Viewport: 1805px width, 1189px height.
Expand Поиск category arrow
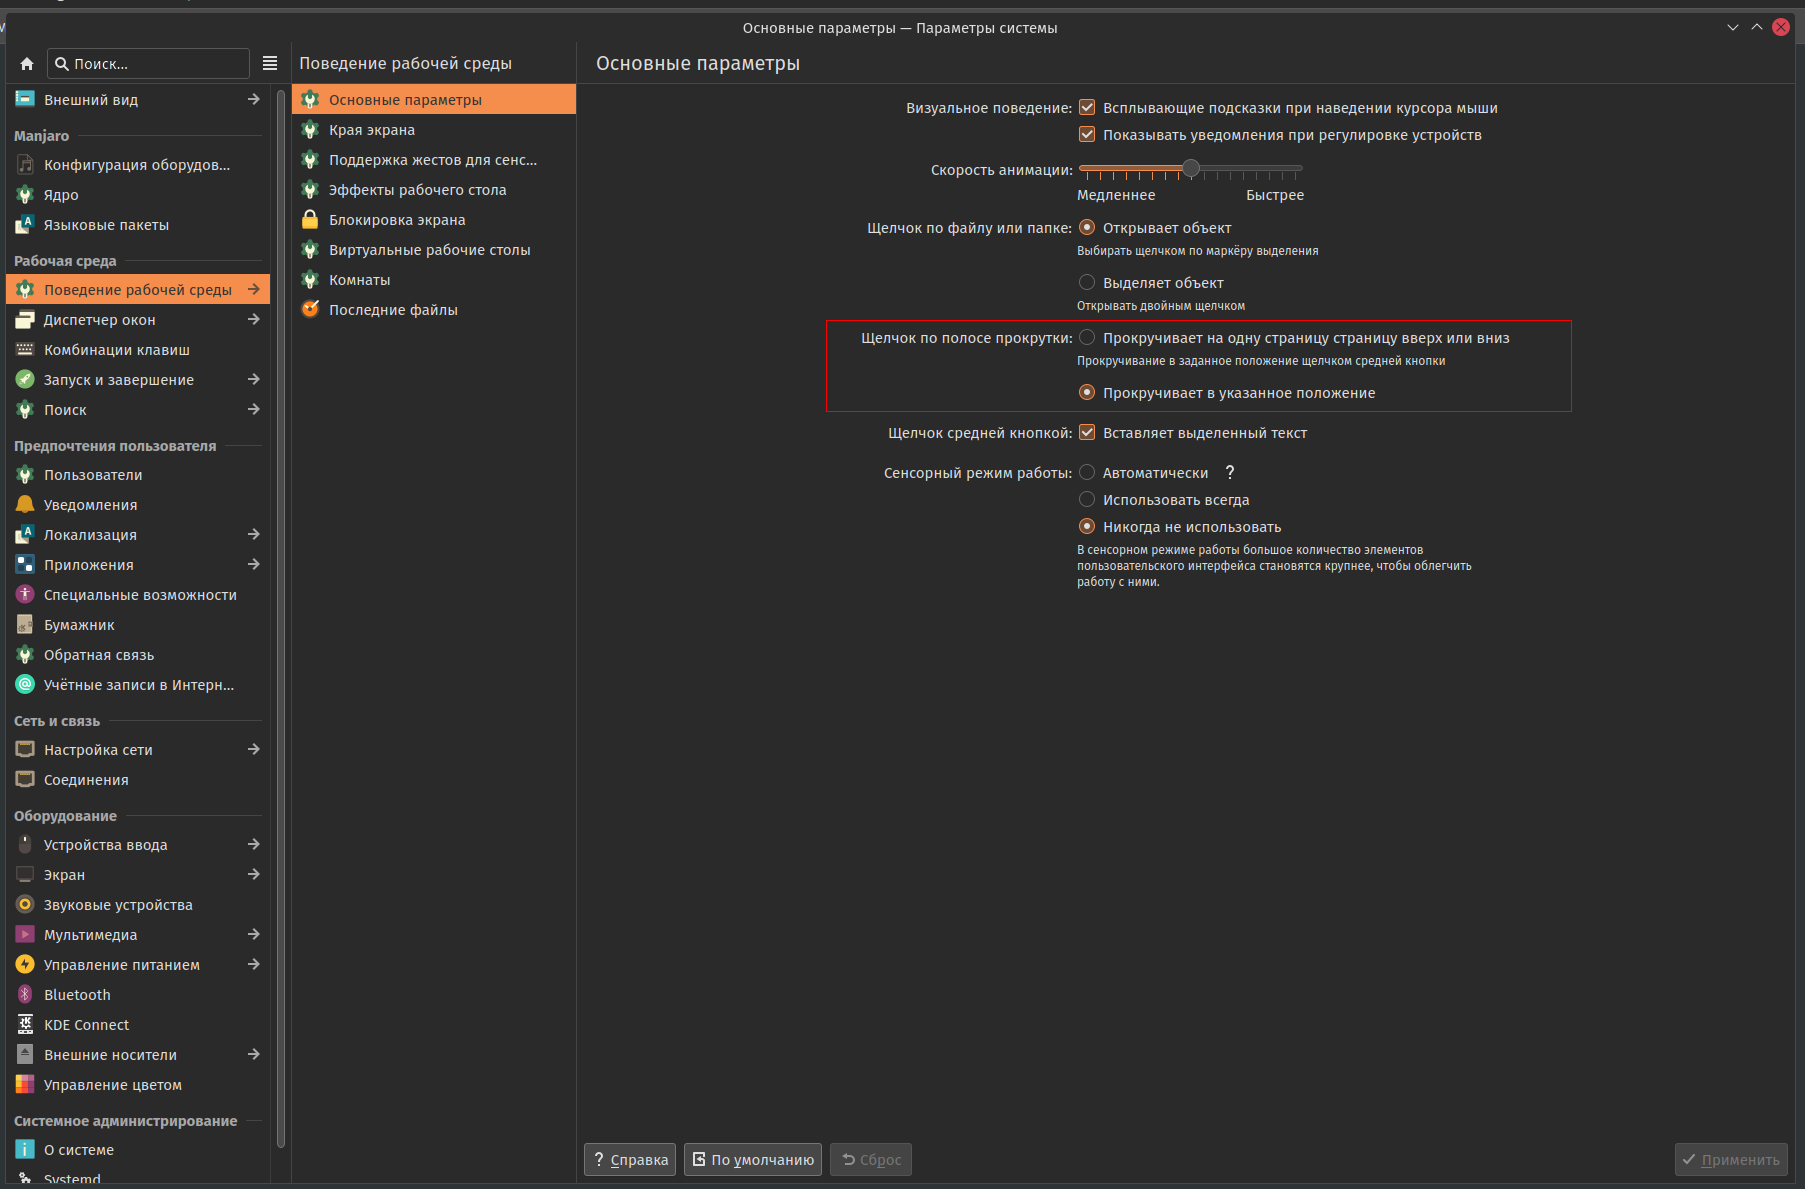[253, 410]
